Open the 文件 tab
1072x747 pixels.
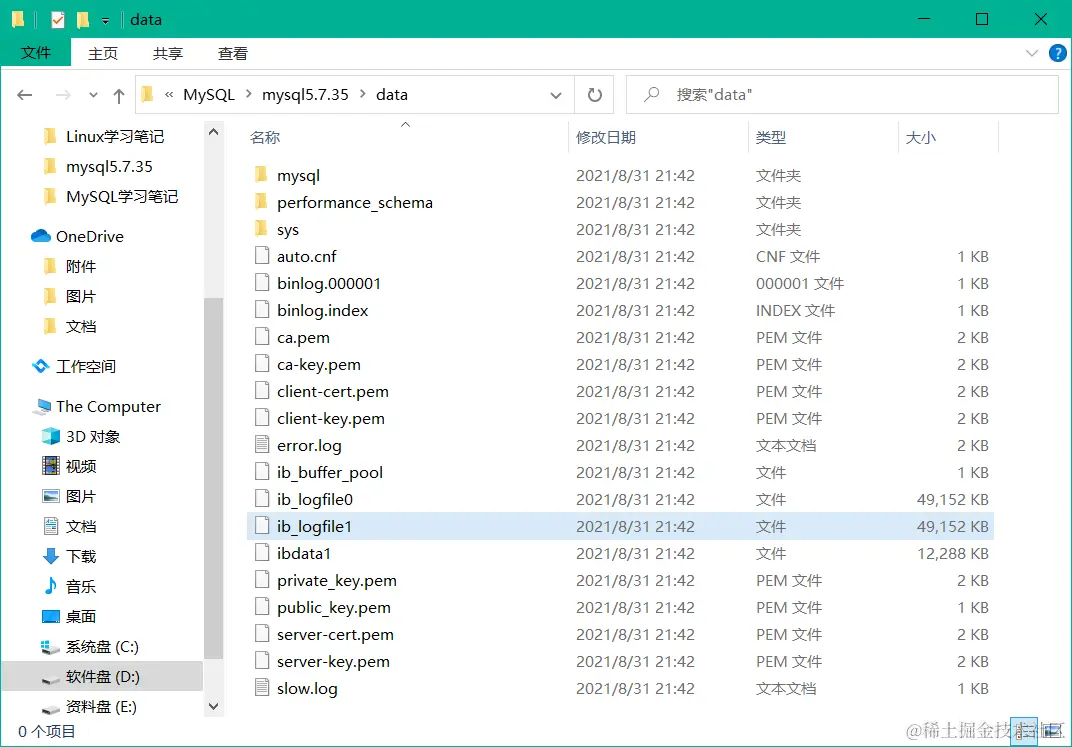pyautogui.click(x=36, y=53)
